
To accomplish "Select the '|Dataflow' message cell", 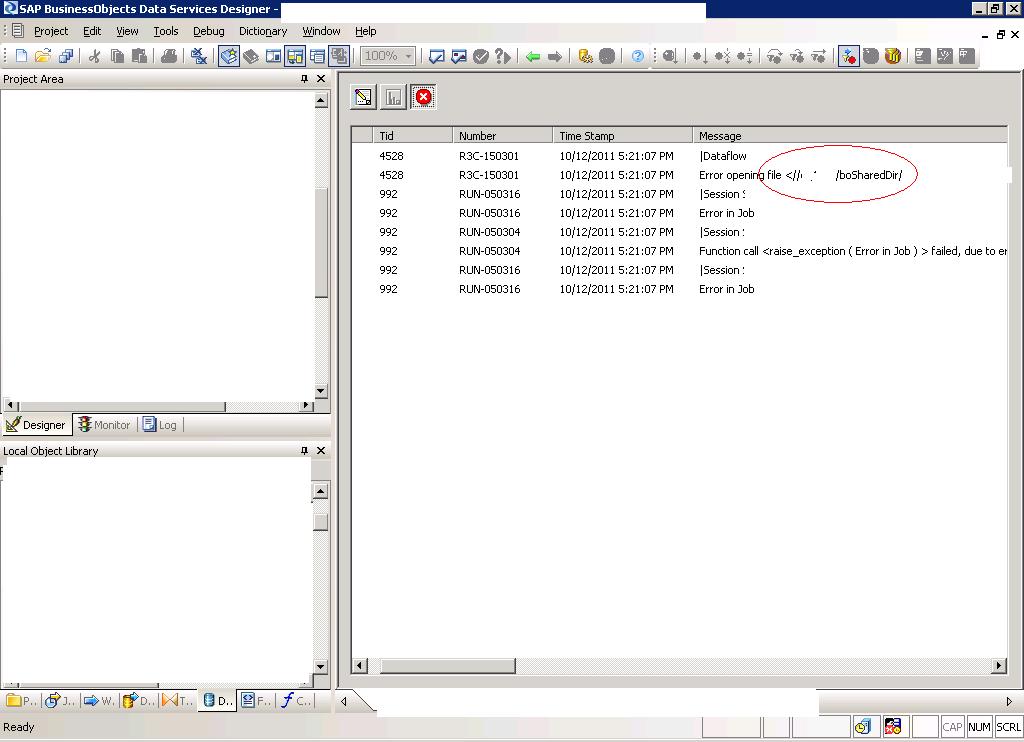I will click(x=723, y=156).
